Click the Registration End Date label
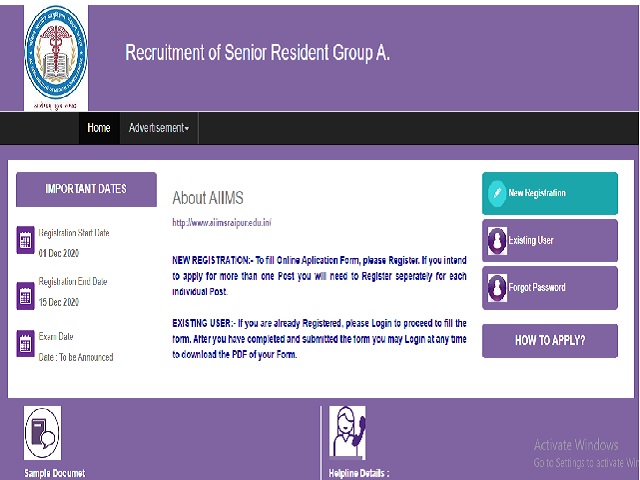Screen dimensions: 640x480 click(73, 281)
